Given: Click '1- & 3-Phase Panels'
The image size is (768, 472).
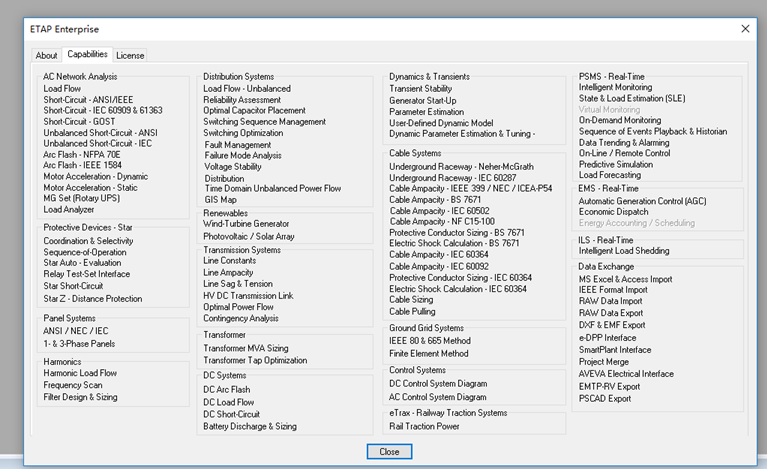Looking at the screenshot, I should click(x=79, y=344).
